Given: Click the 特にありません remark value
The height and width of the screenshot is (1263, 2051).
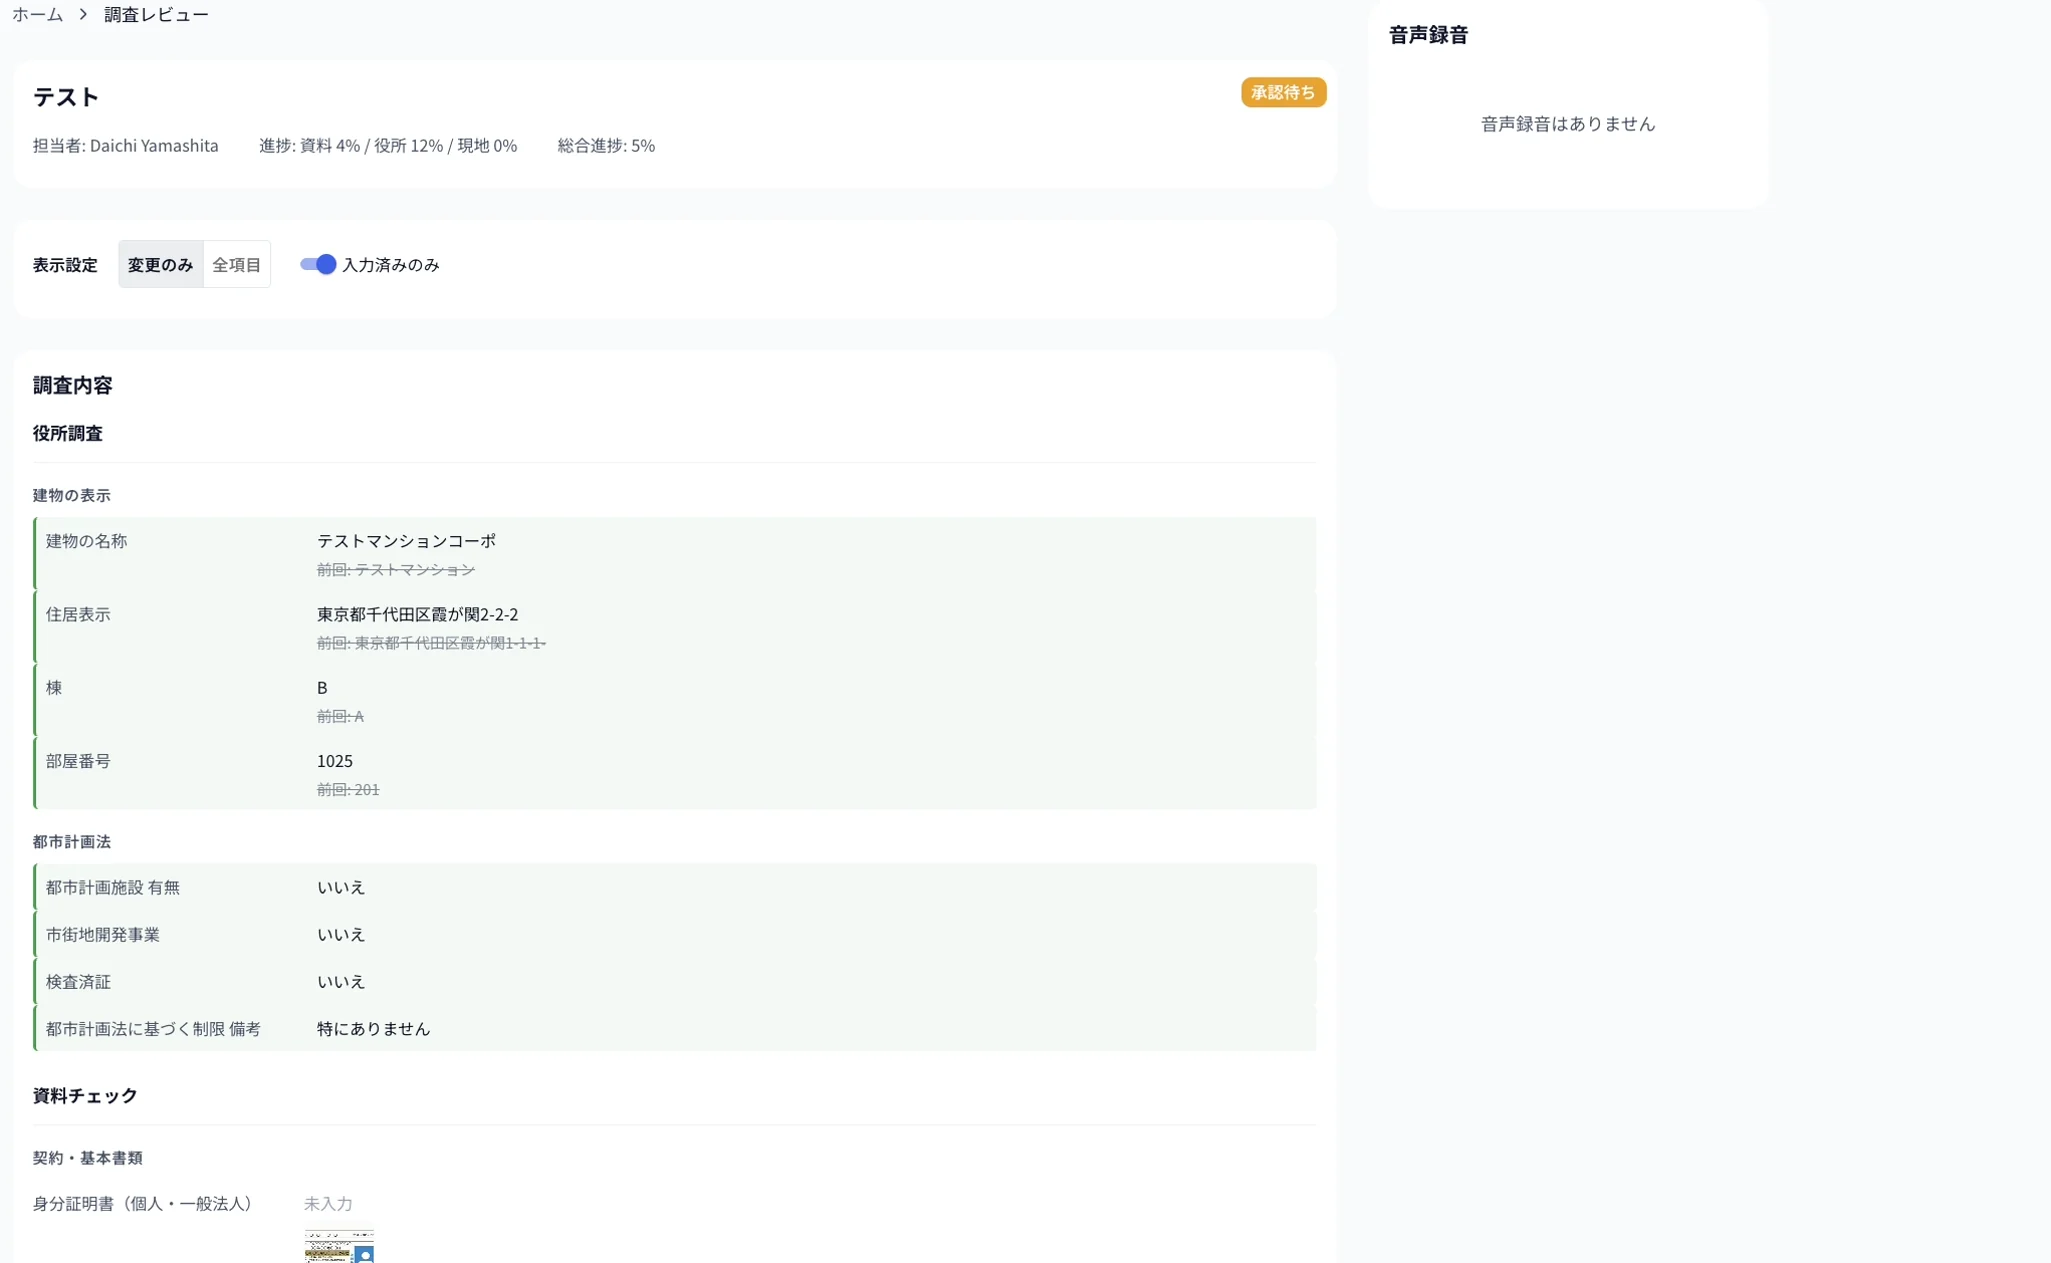Looking at the screenshot, I should (x=373, y=1029).
